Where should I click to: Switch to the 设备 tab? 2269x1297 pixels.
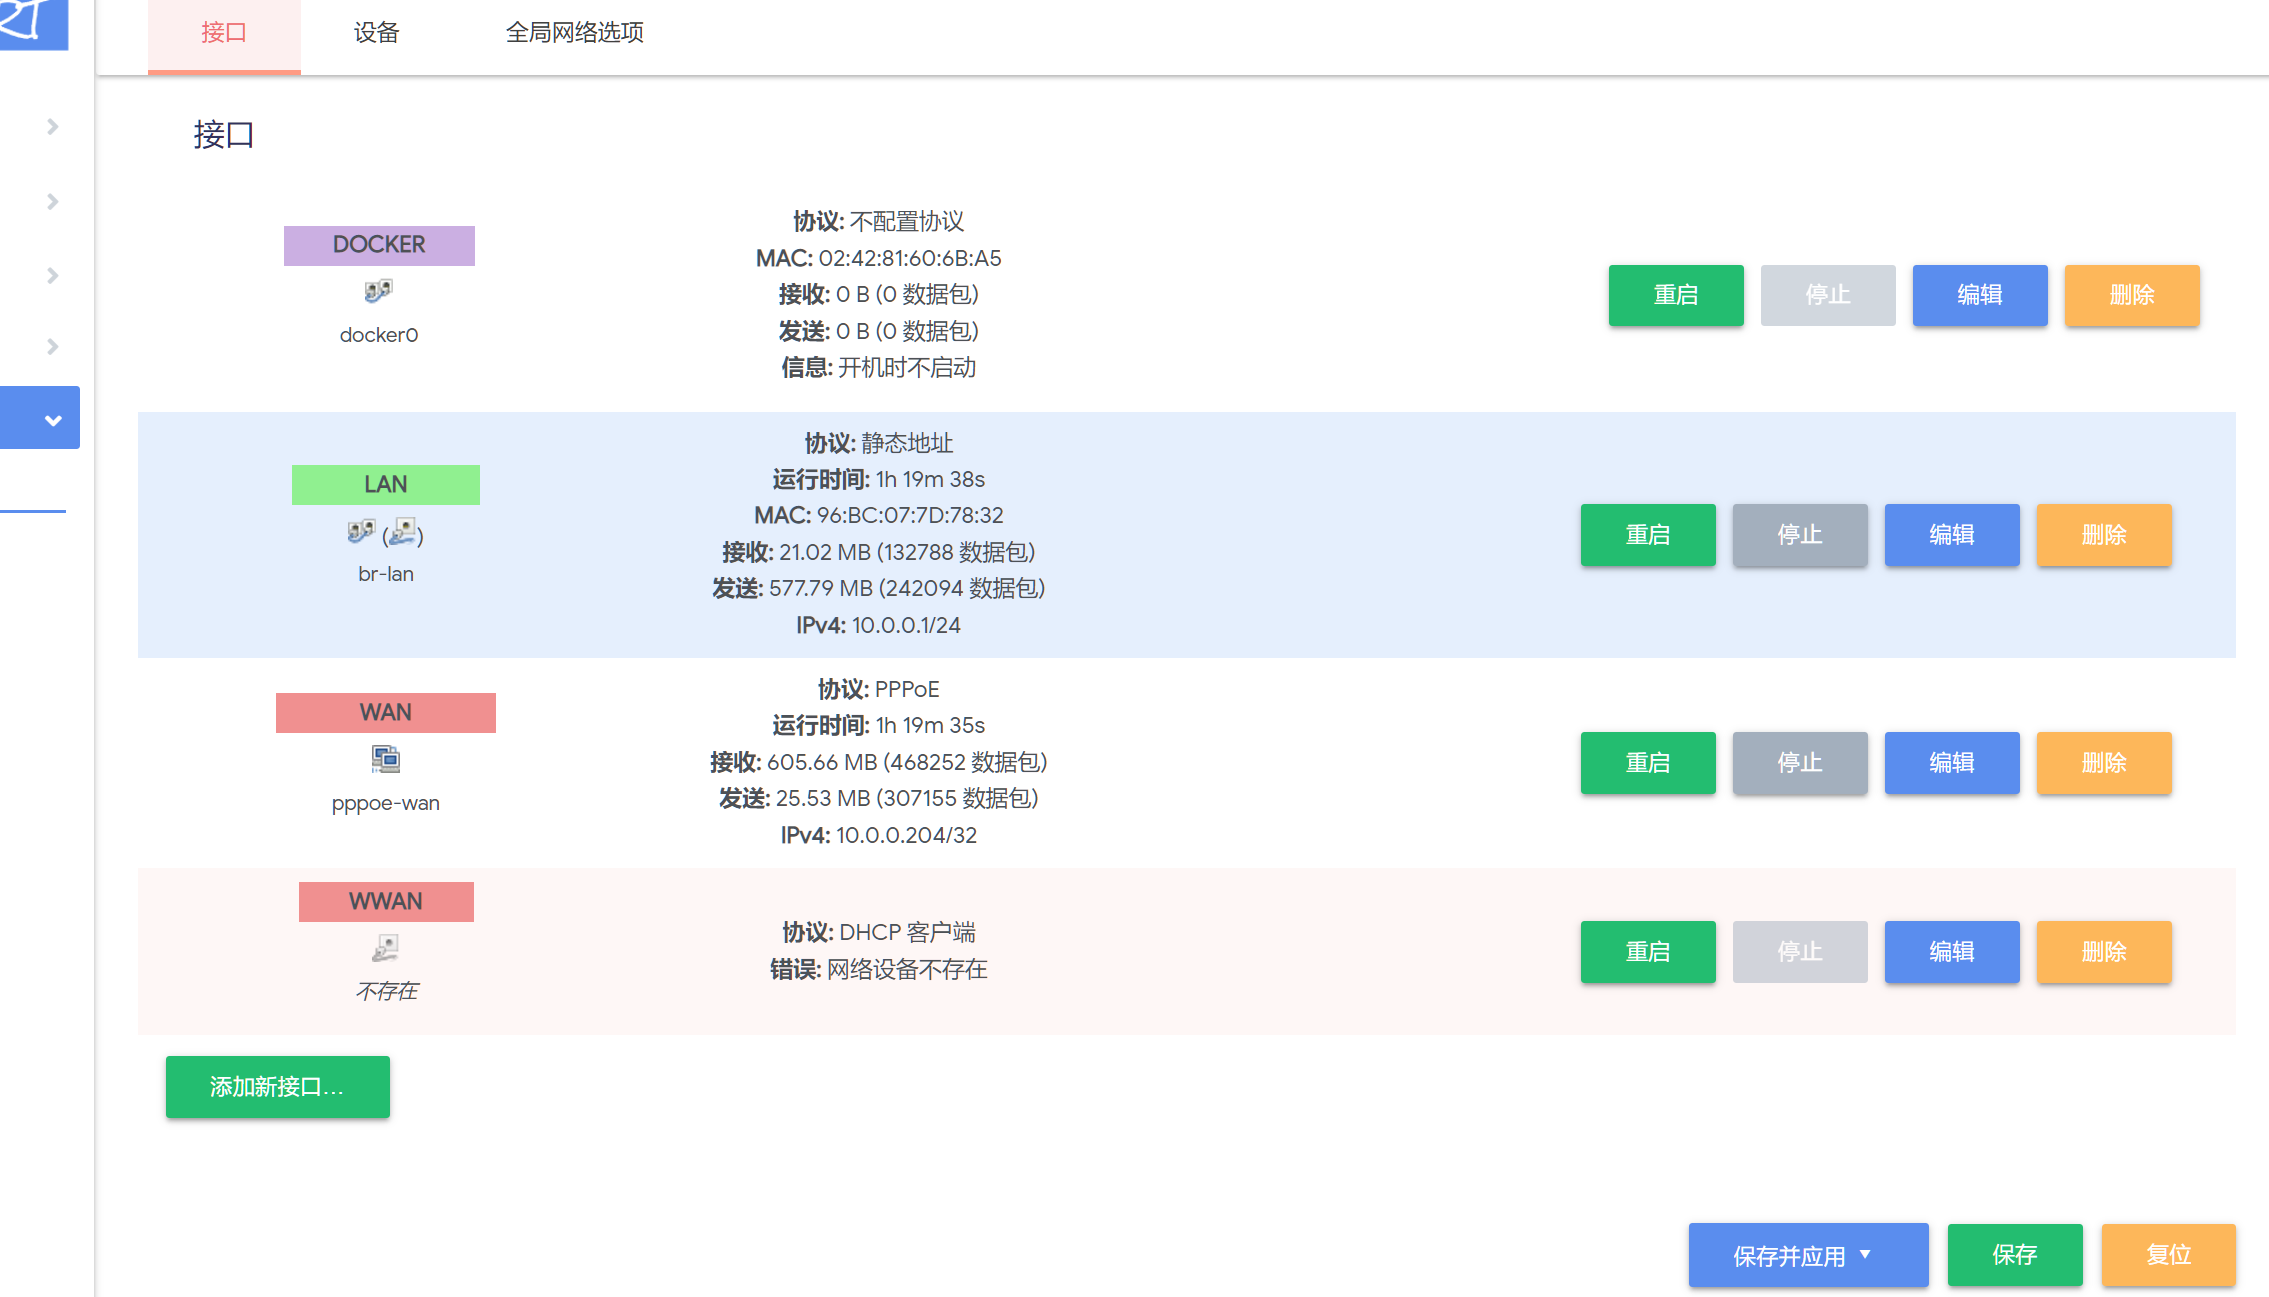376,33
